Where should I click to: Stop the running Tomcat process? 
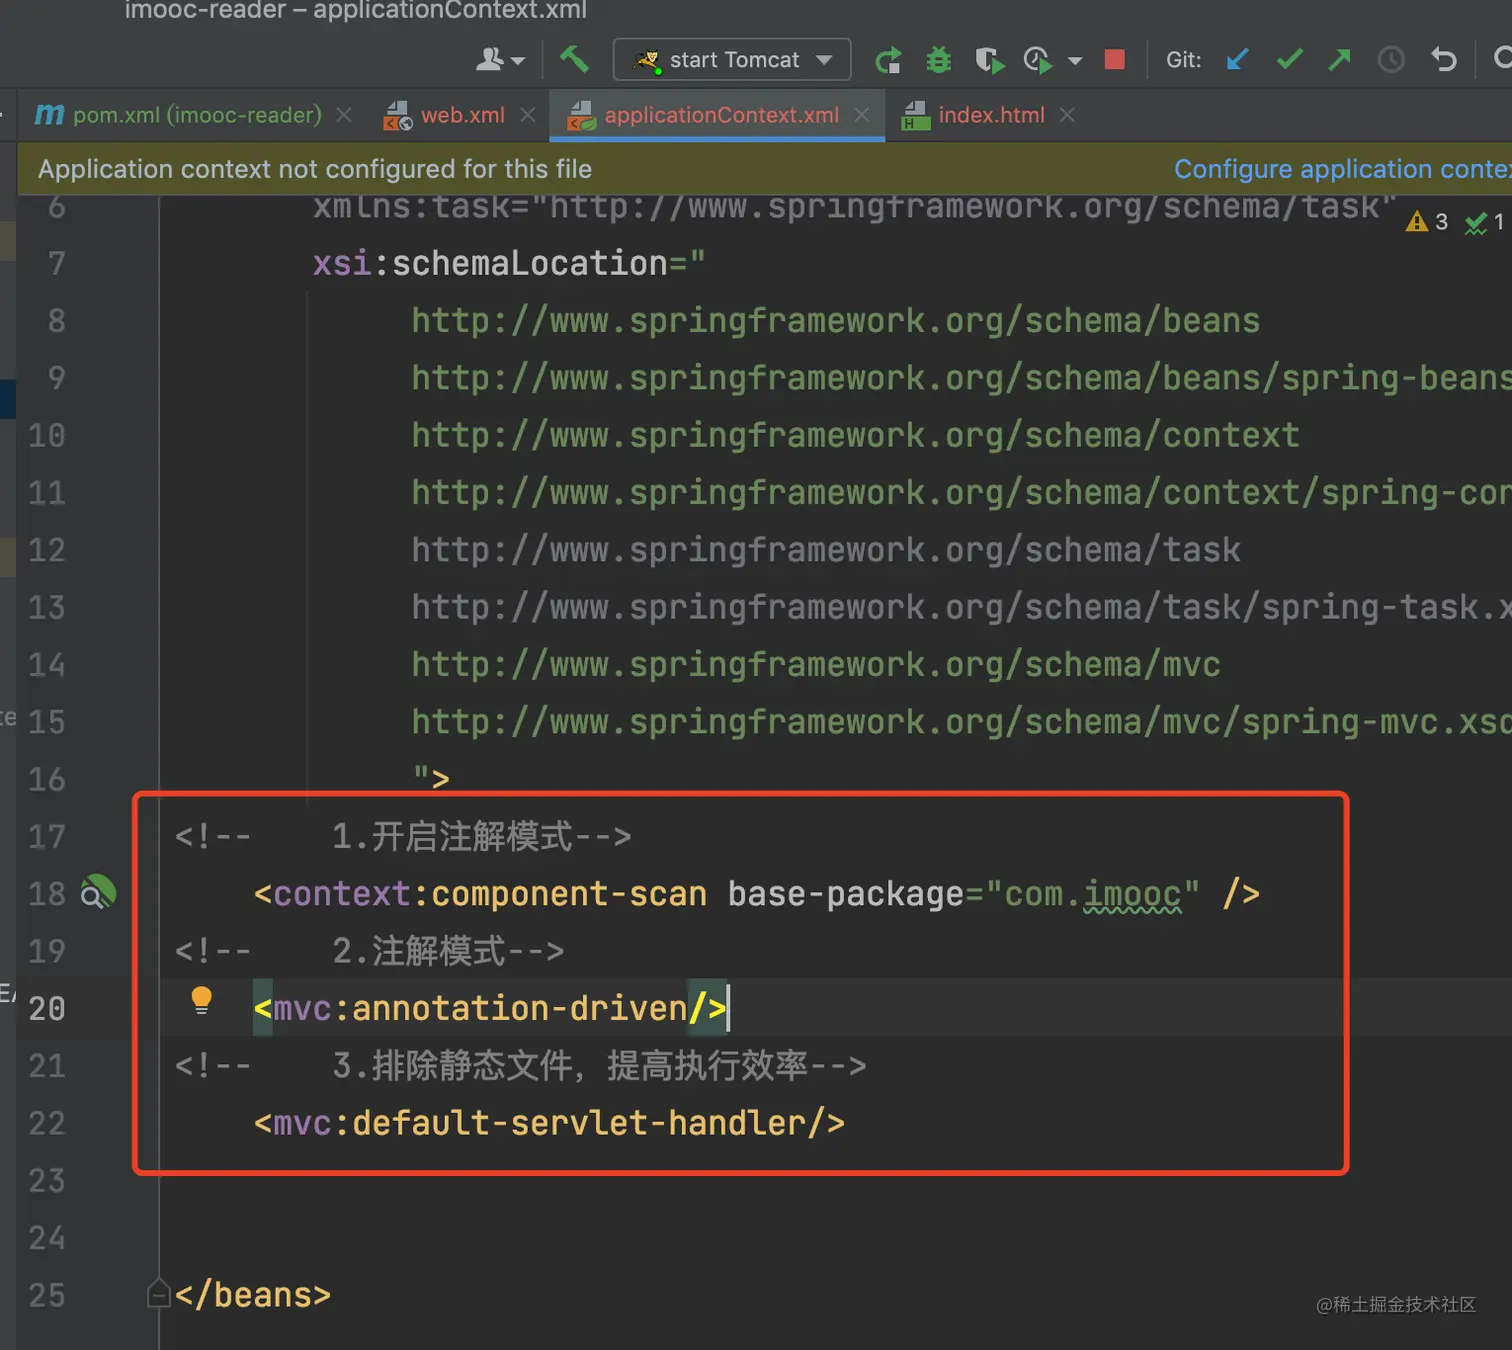tap(1115, 60)
